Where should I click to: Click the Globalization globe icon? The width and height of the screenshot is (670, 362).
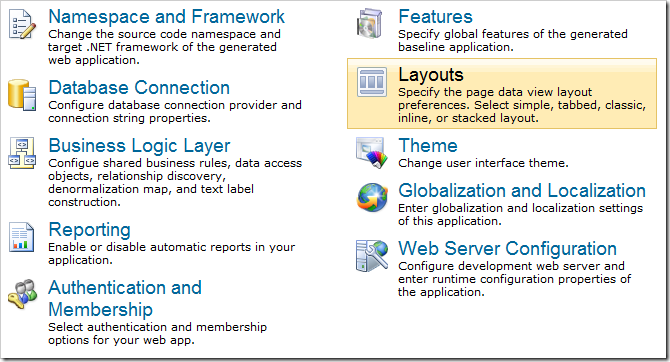coord(372,197)
